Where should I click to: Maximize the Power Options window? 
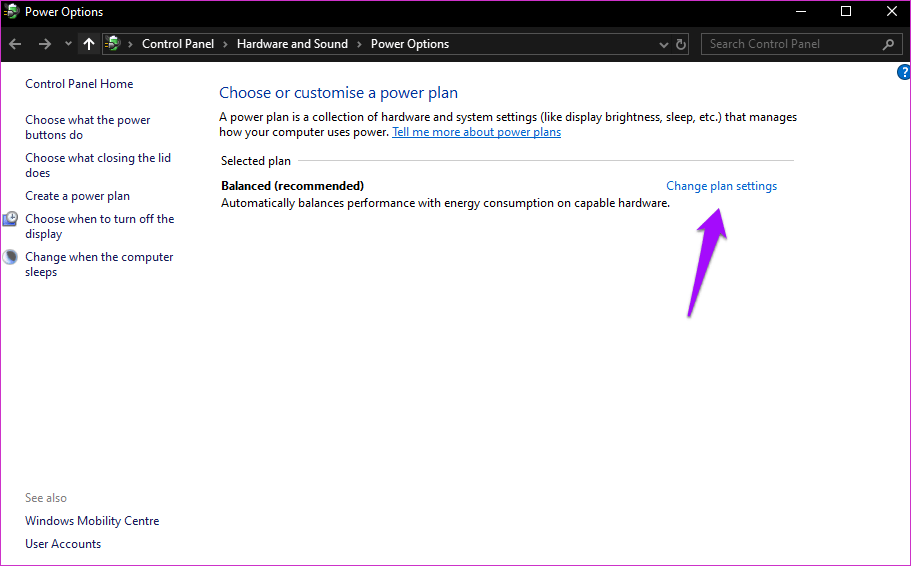[846, 12]
